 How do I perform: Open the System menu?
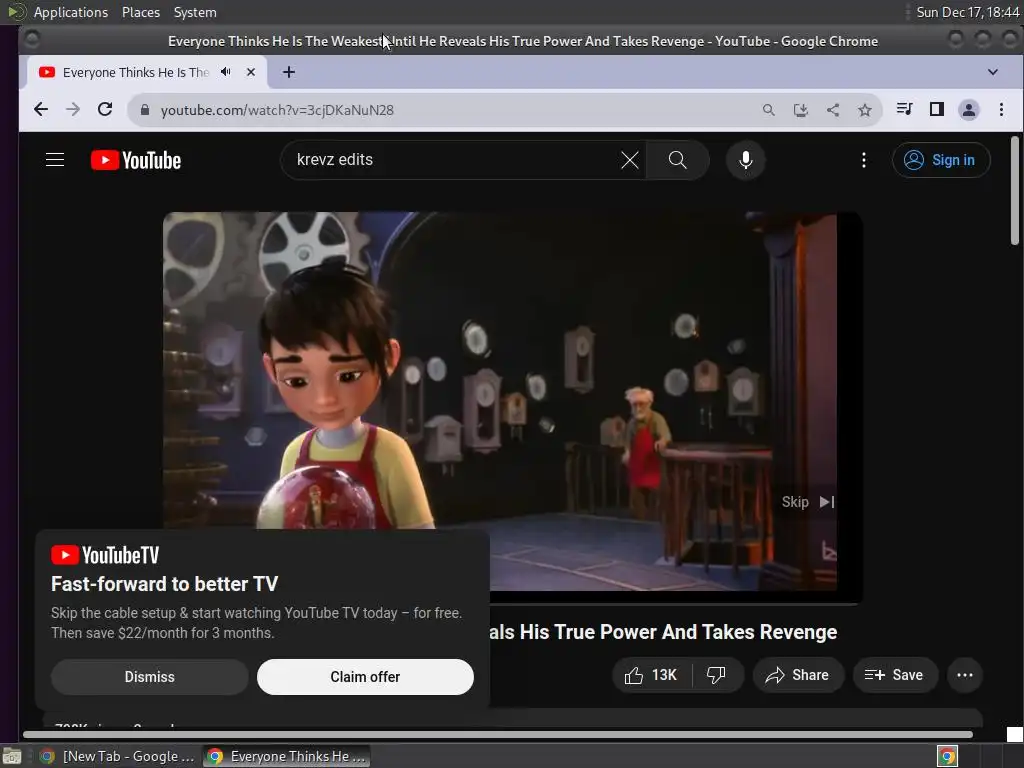[x=195, y=12]
